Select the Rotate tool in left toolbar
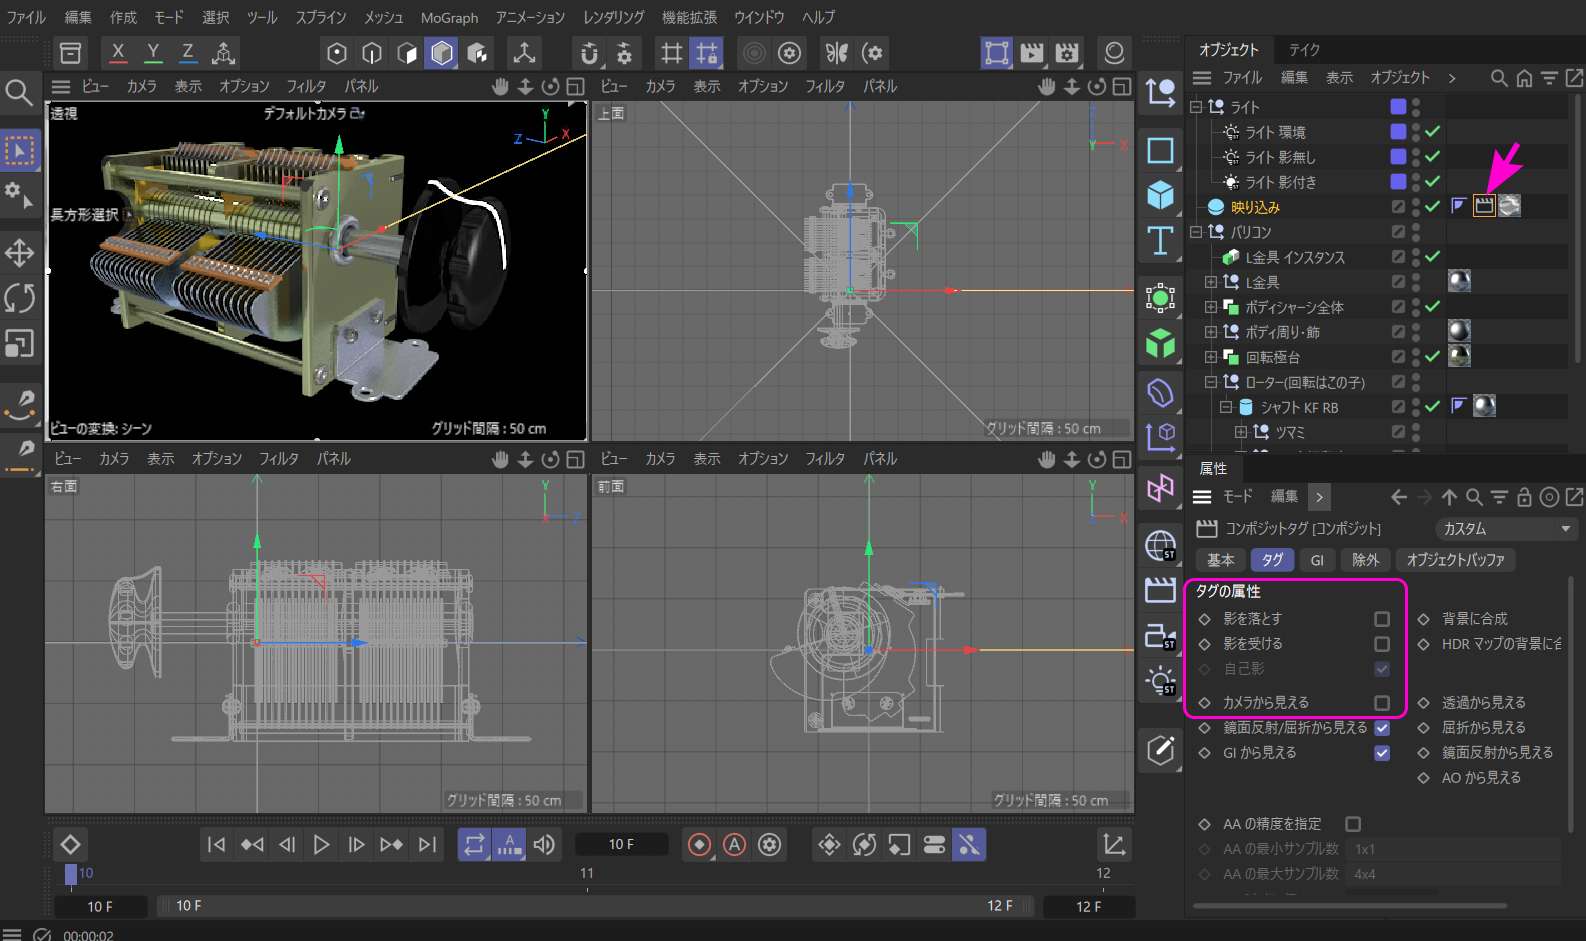 point(19,298)
